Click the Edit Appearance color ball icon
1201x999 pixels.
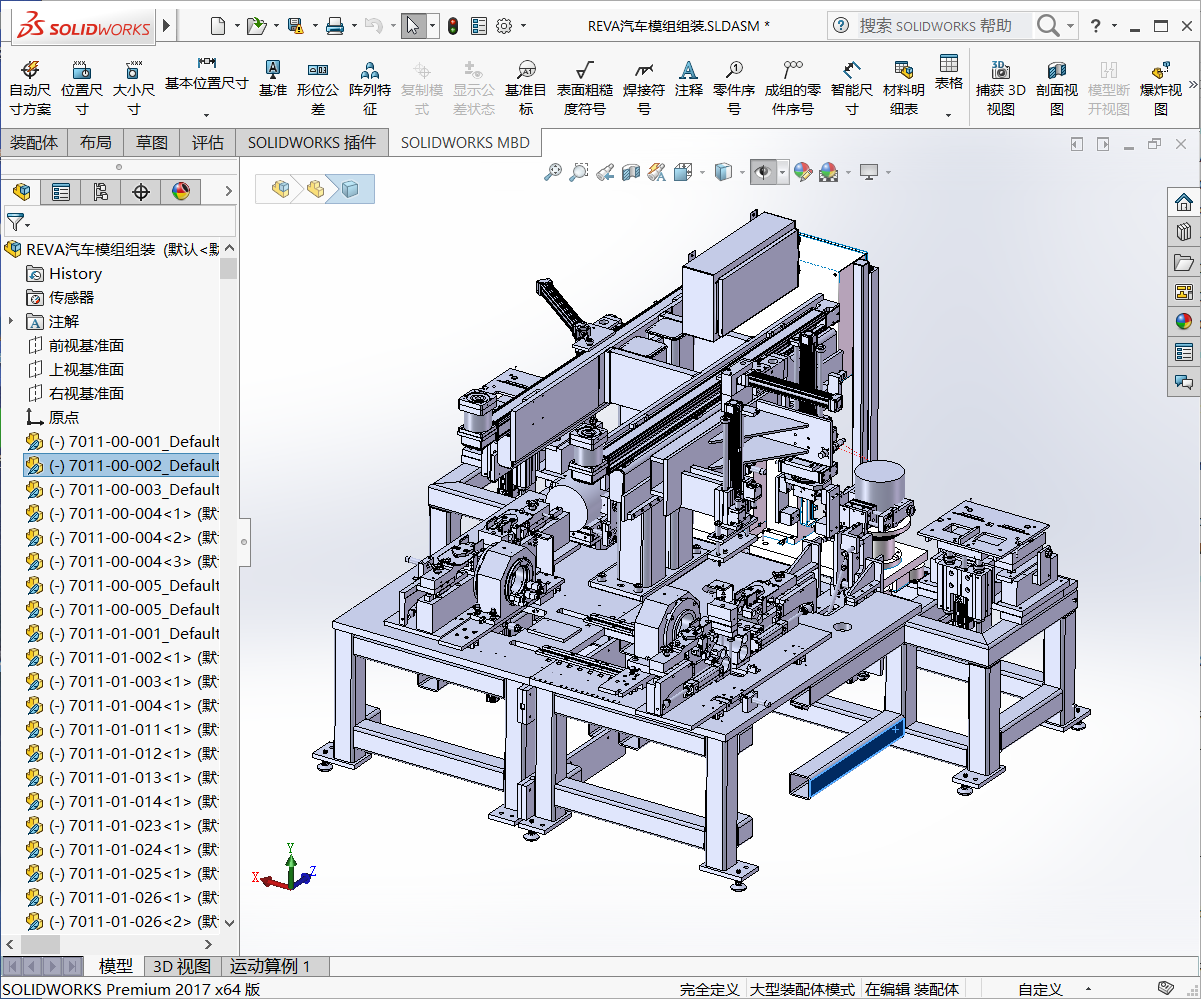(803, 172)
